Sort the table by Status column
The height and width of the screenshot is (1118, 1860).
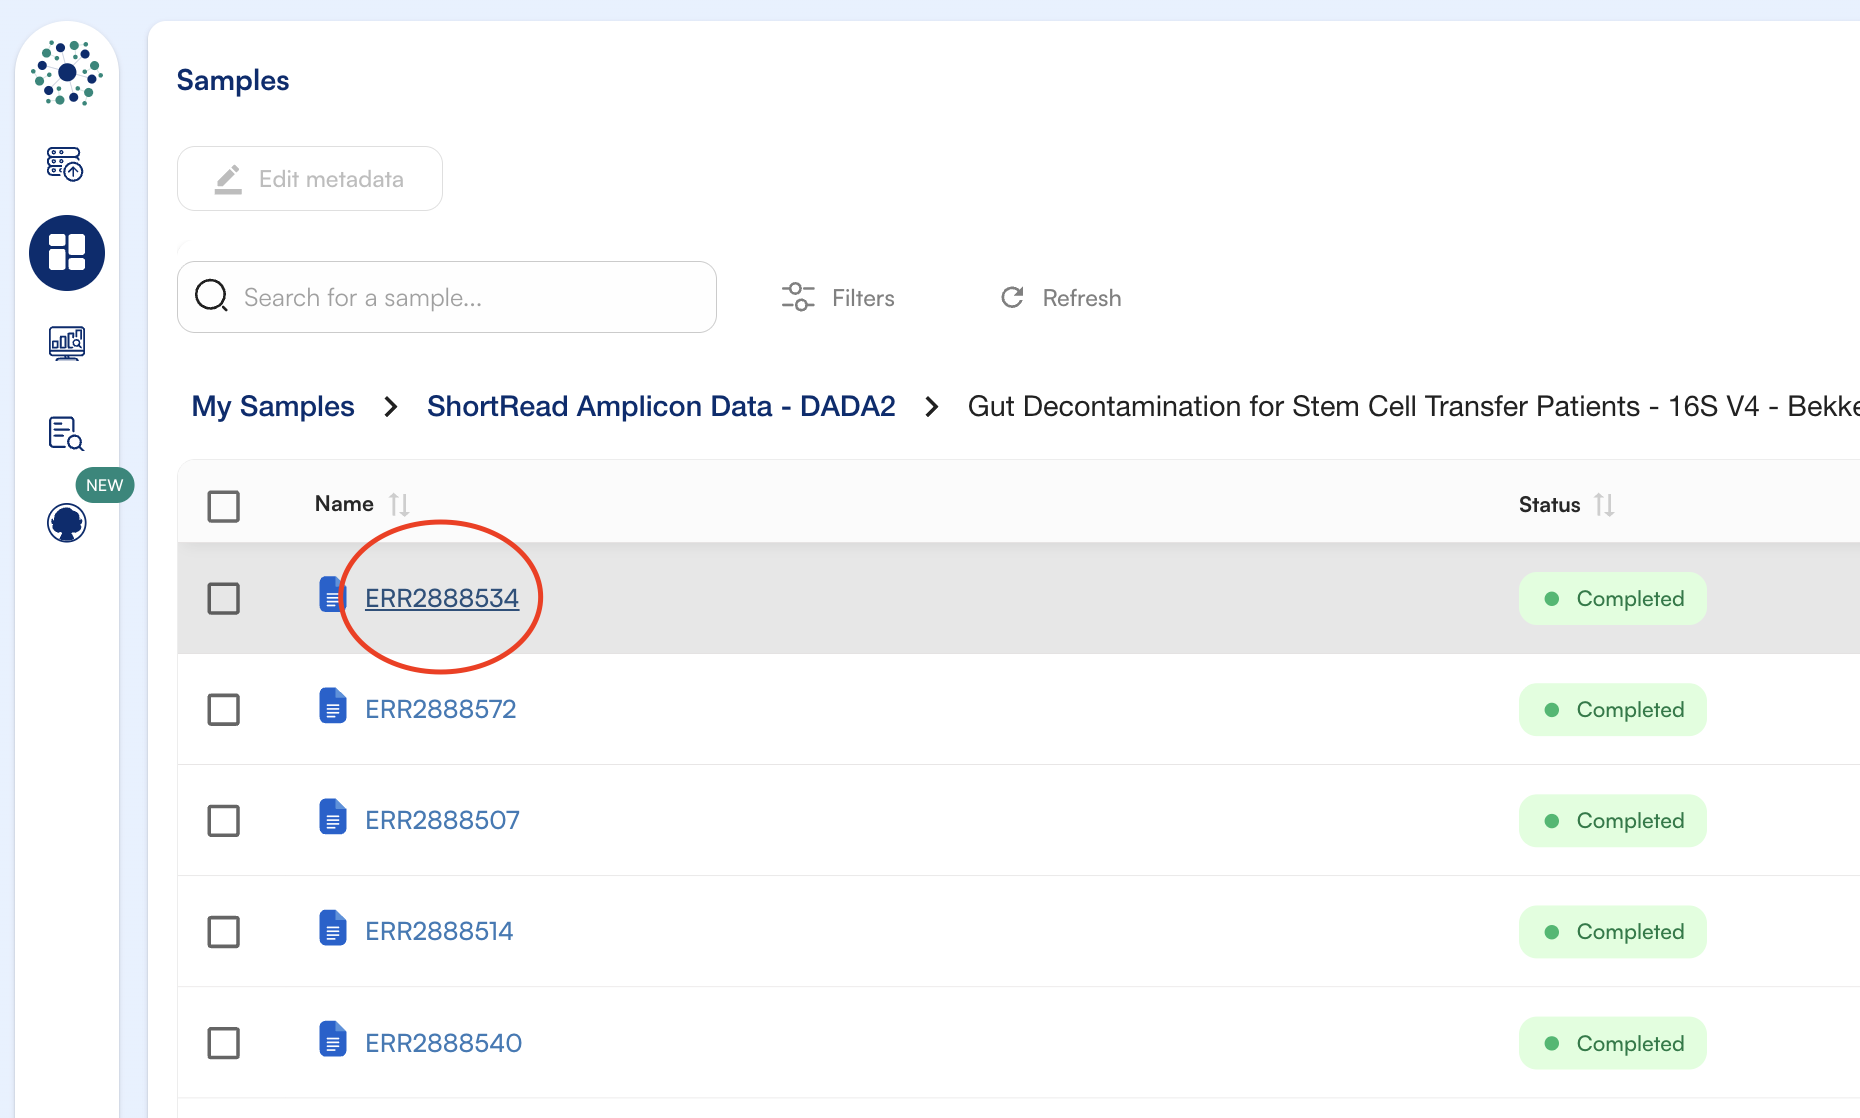1604,505
